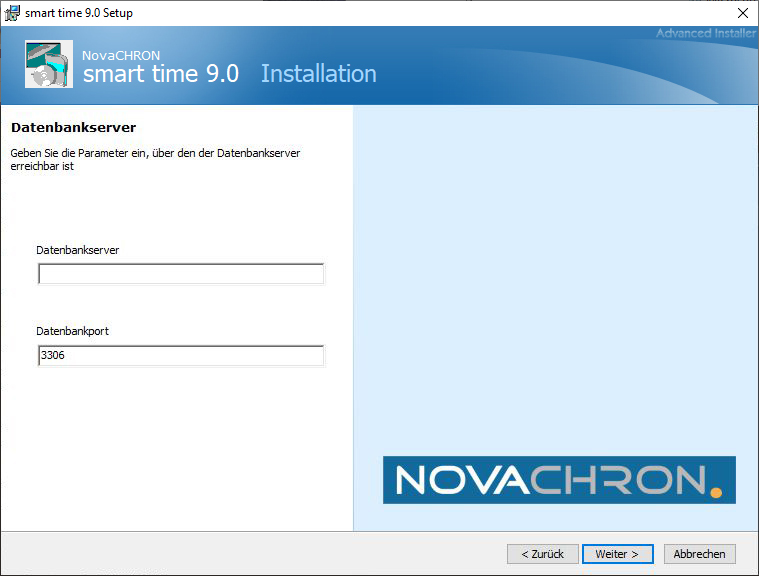Close the setup window with the X
Viewport: 759px width, 576px height.
tap(742, 13)
